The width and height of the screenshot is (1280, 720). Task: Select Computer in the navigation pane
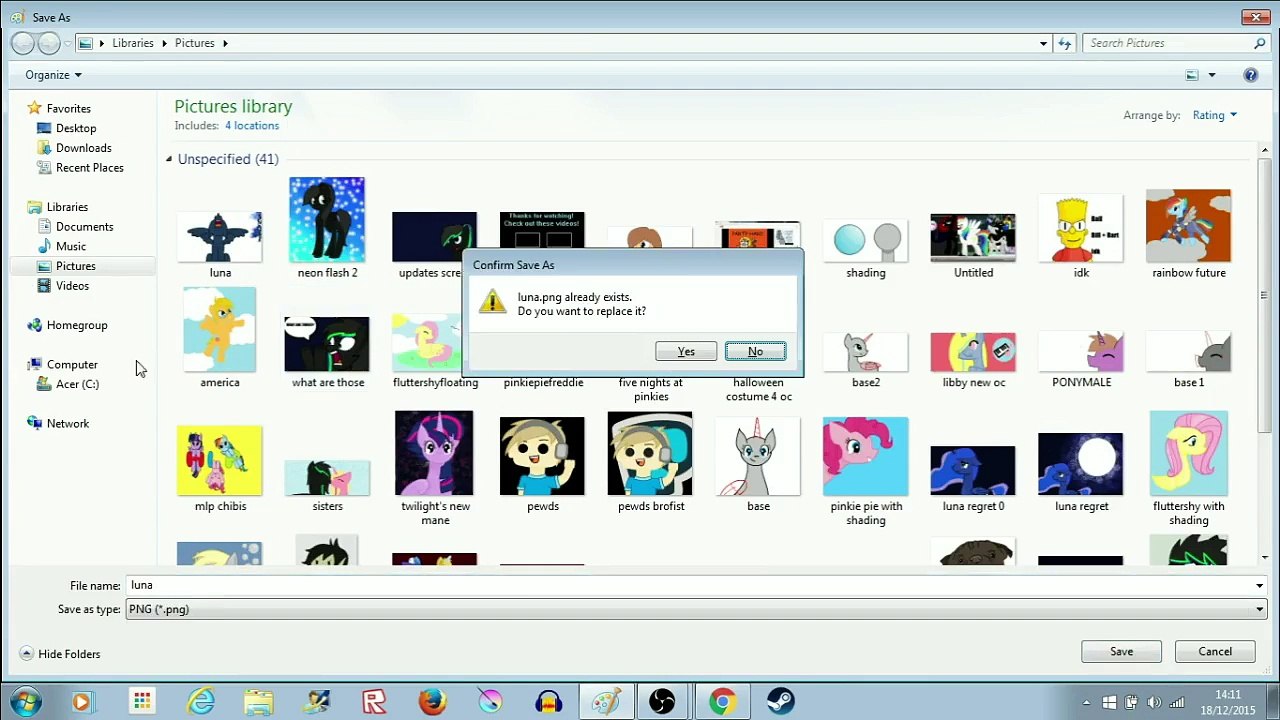(63, 365)
